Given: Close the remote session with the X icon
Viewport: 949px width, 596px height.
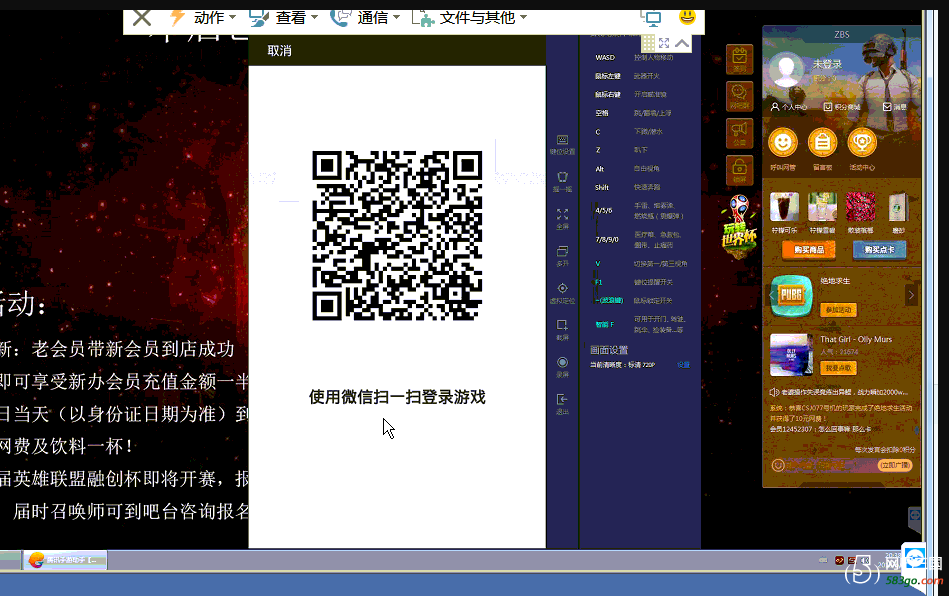Looking at the screenshot, I should (x=142, y=18).
